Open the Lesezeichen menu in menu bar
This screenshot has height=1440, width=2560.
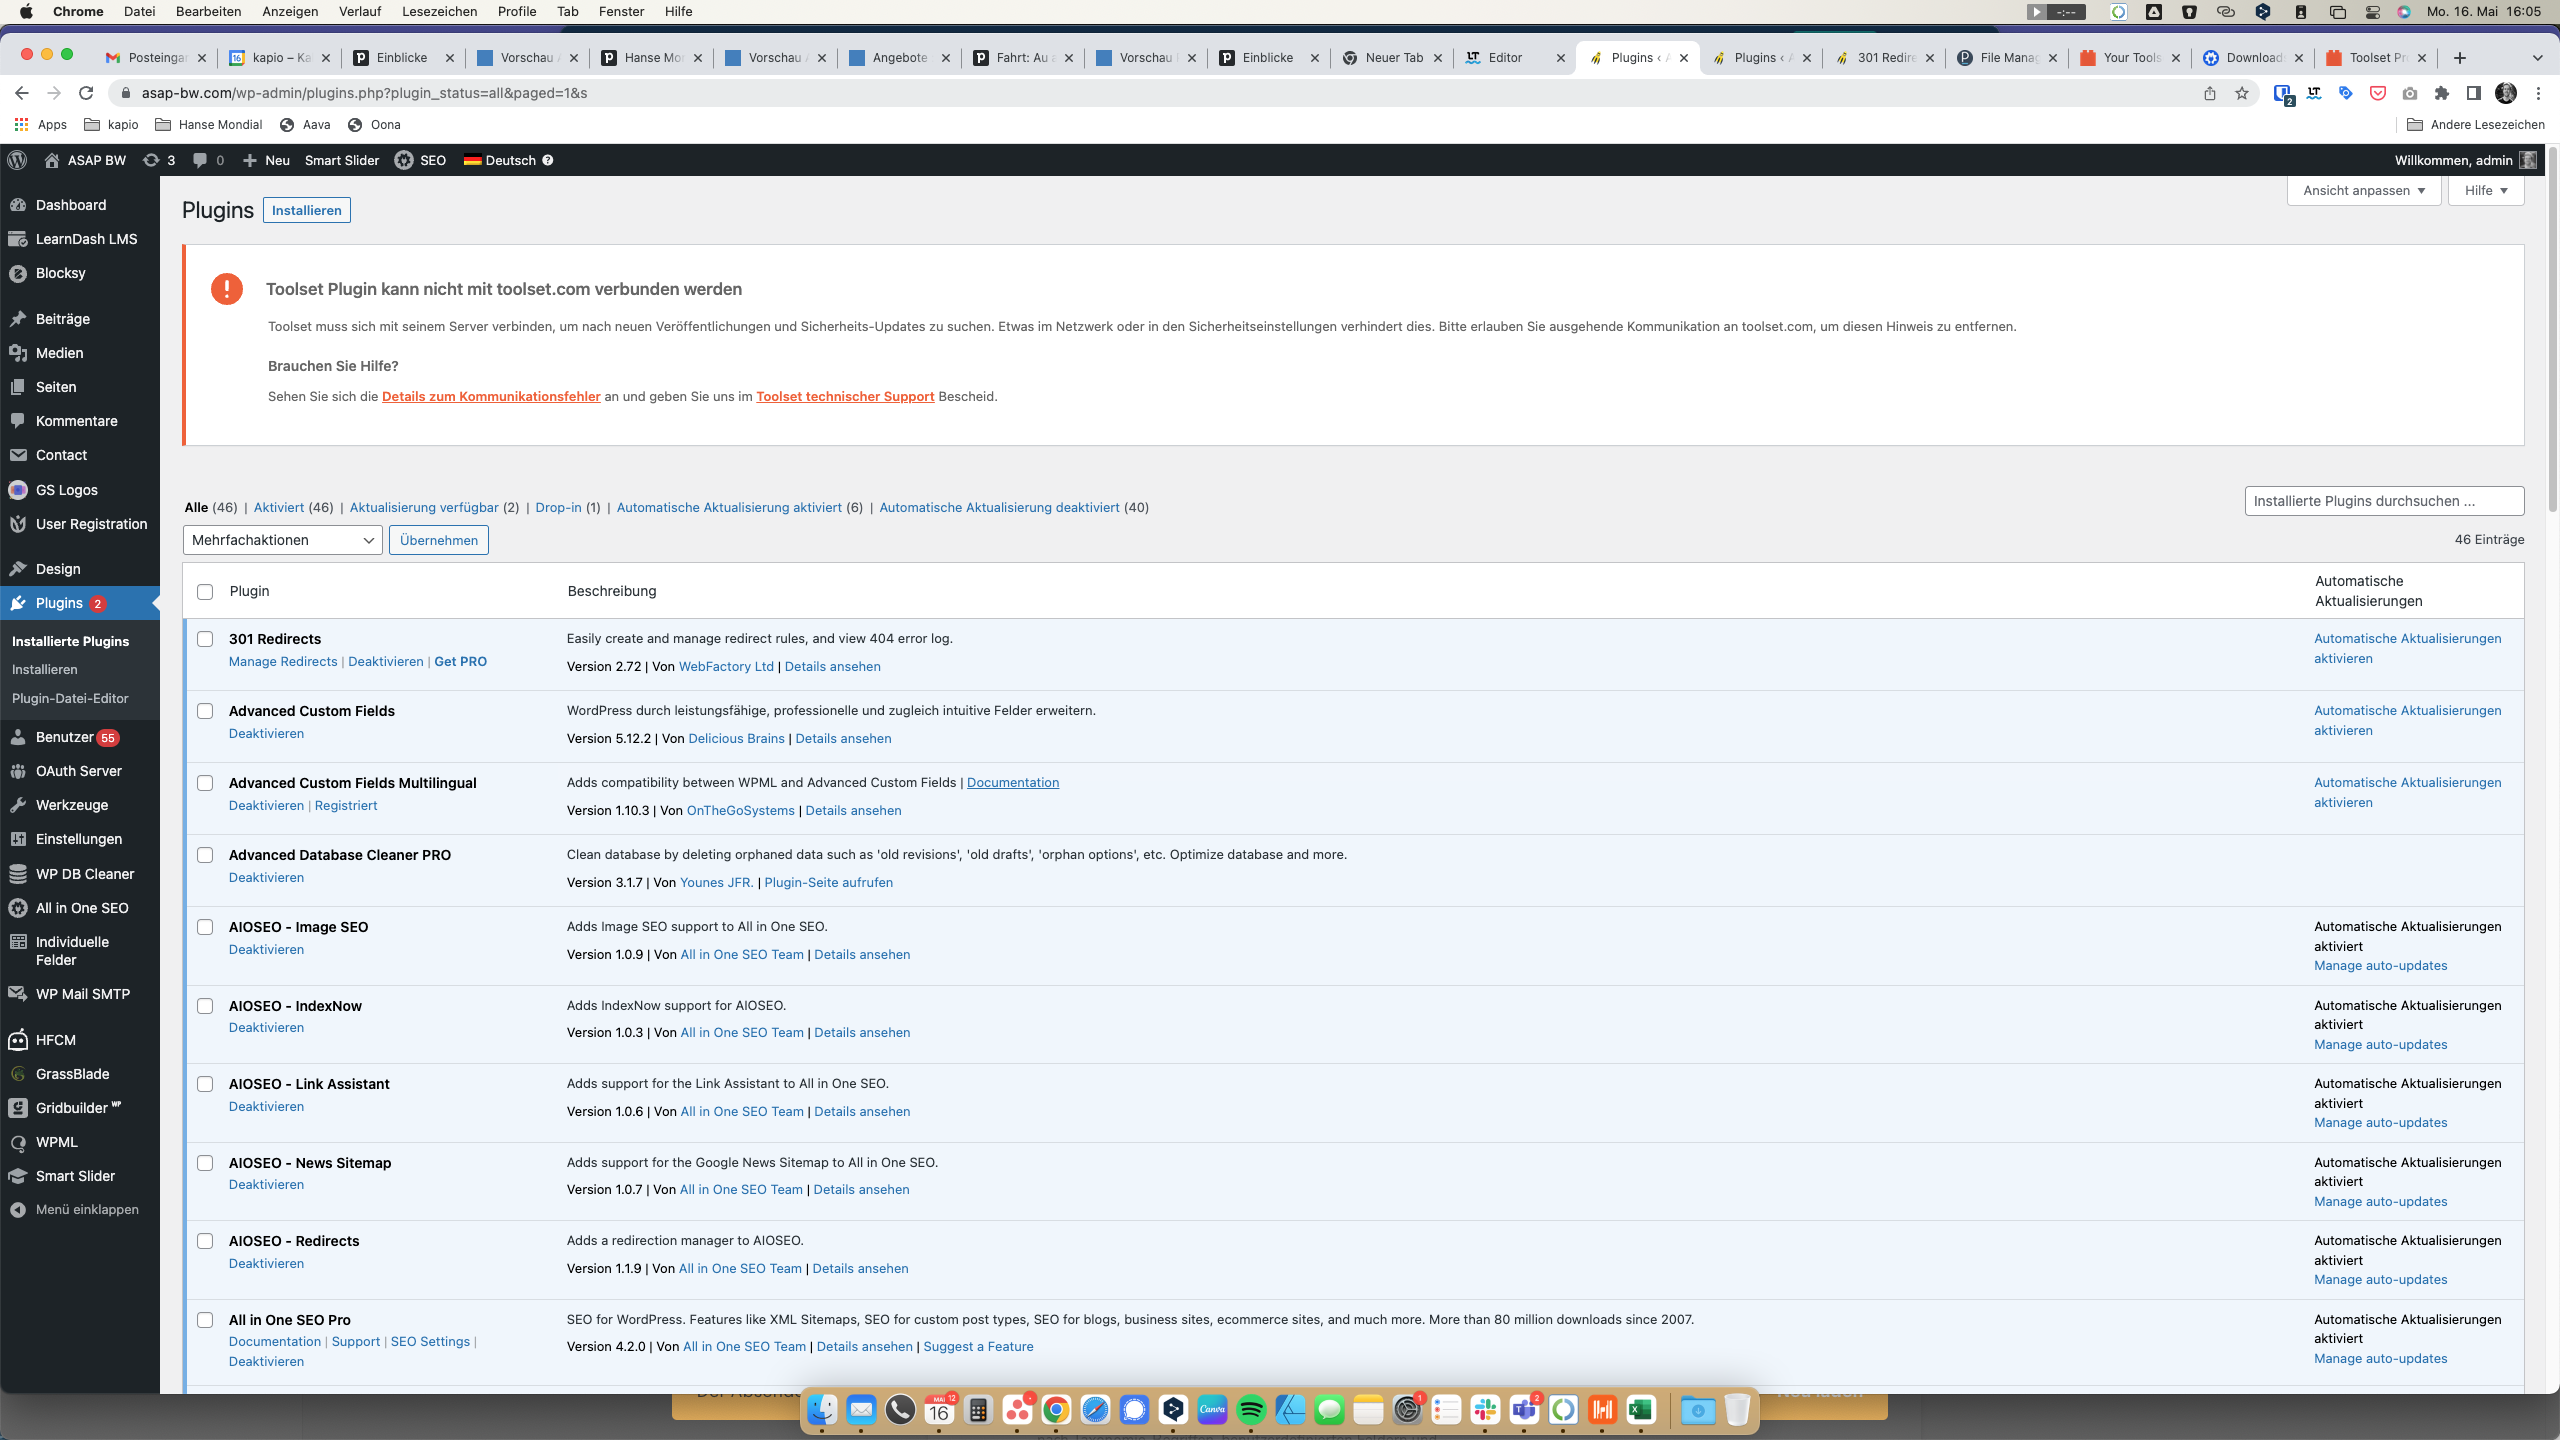[439, 11]
